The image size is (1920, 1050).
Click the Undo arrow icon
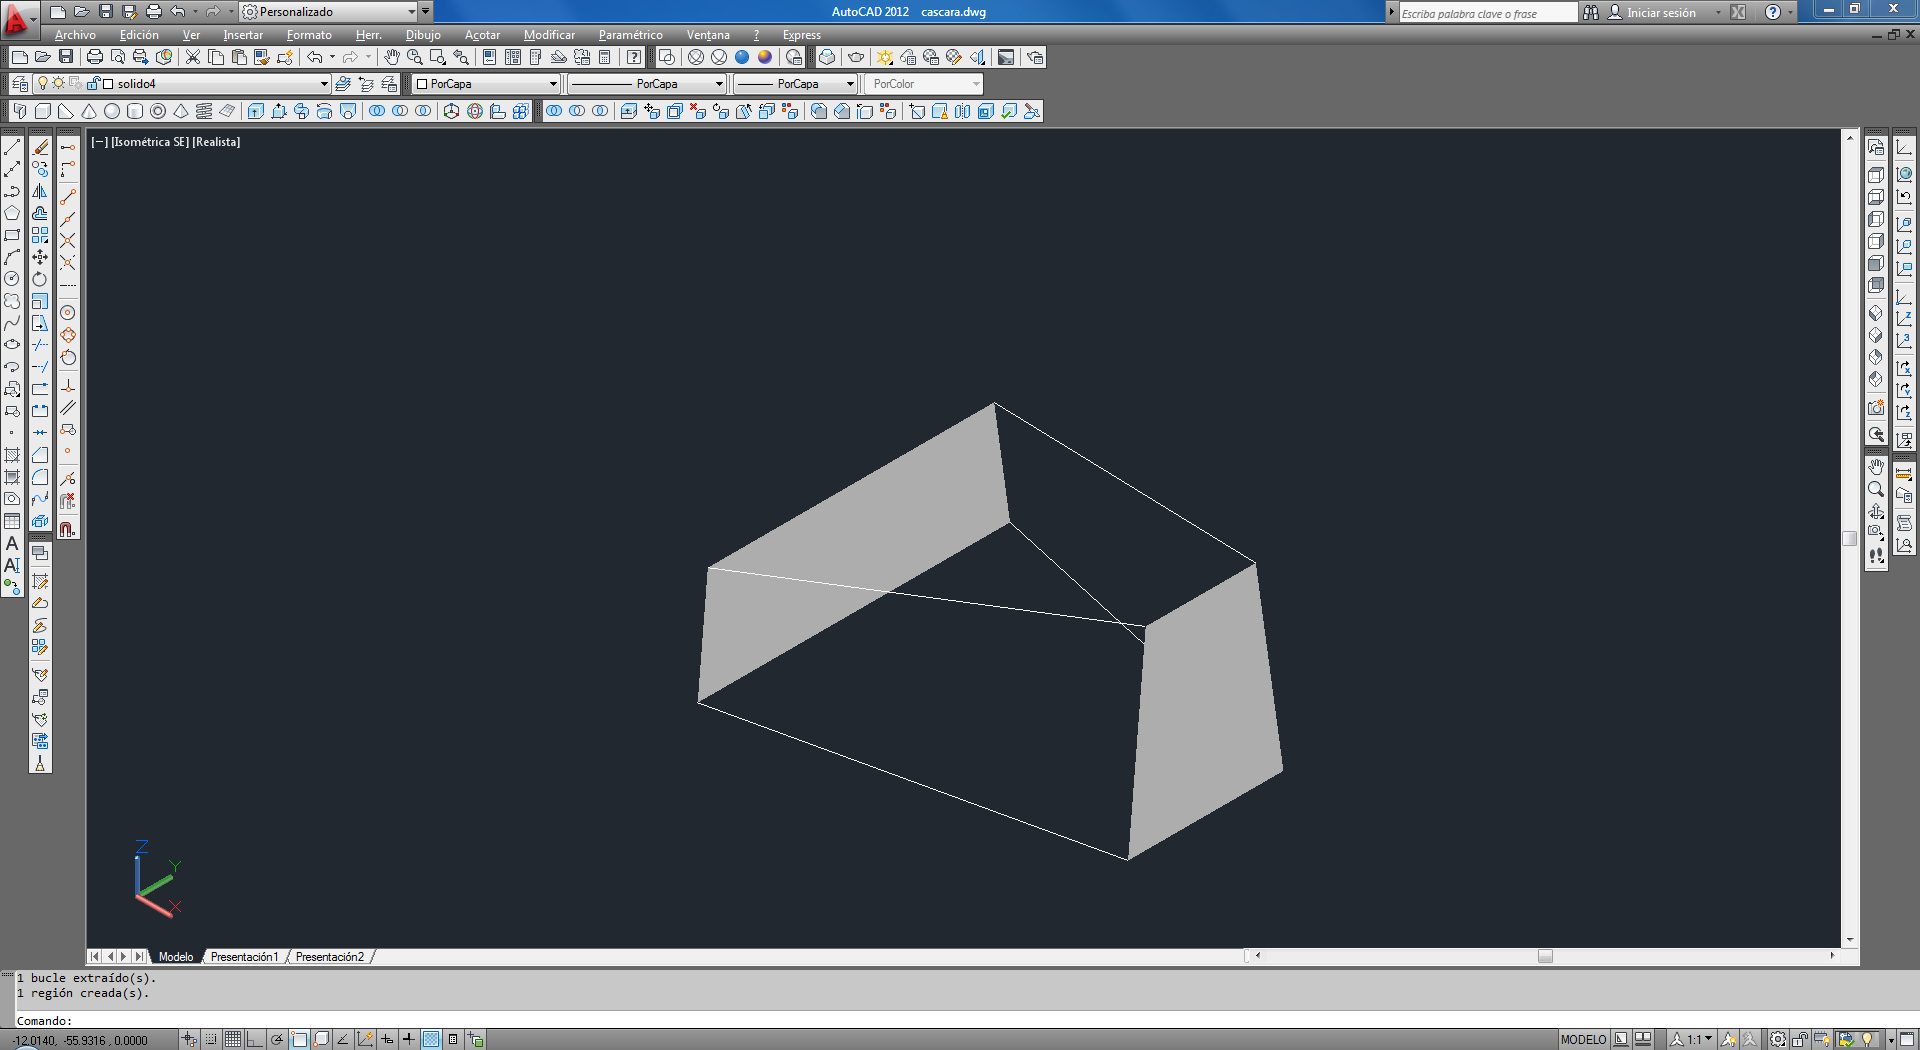click(x=314, y=57)
